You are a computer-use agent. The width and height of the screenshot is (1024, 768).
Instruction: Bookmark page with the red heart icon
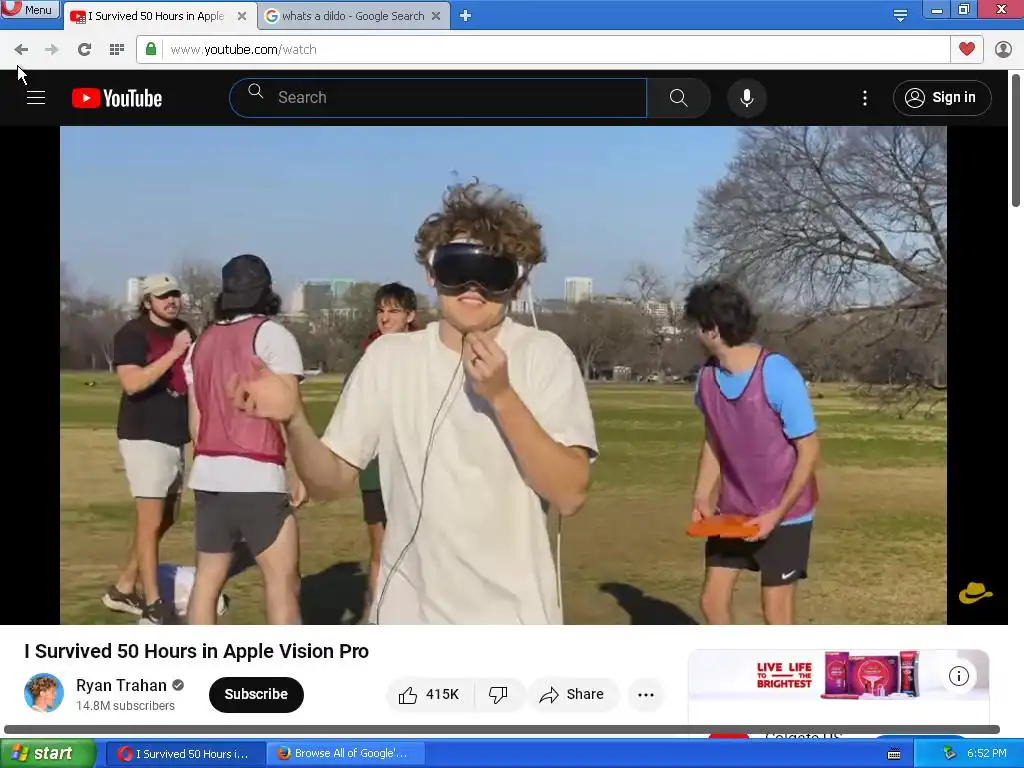967,49
